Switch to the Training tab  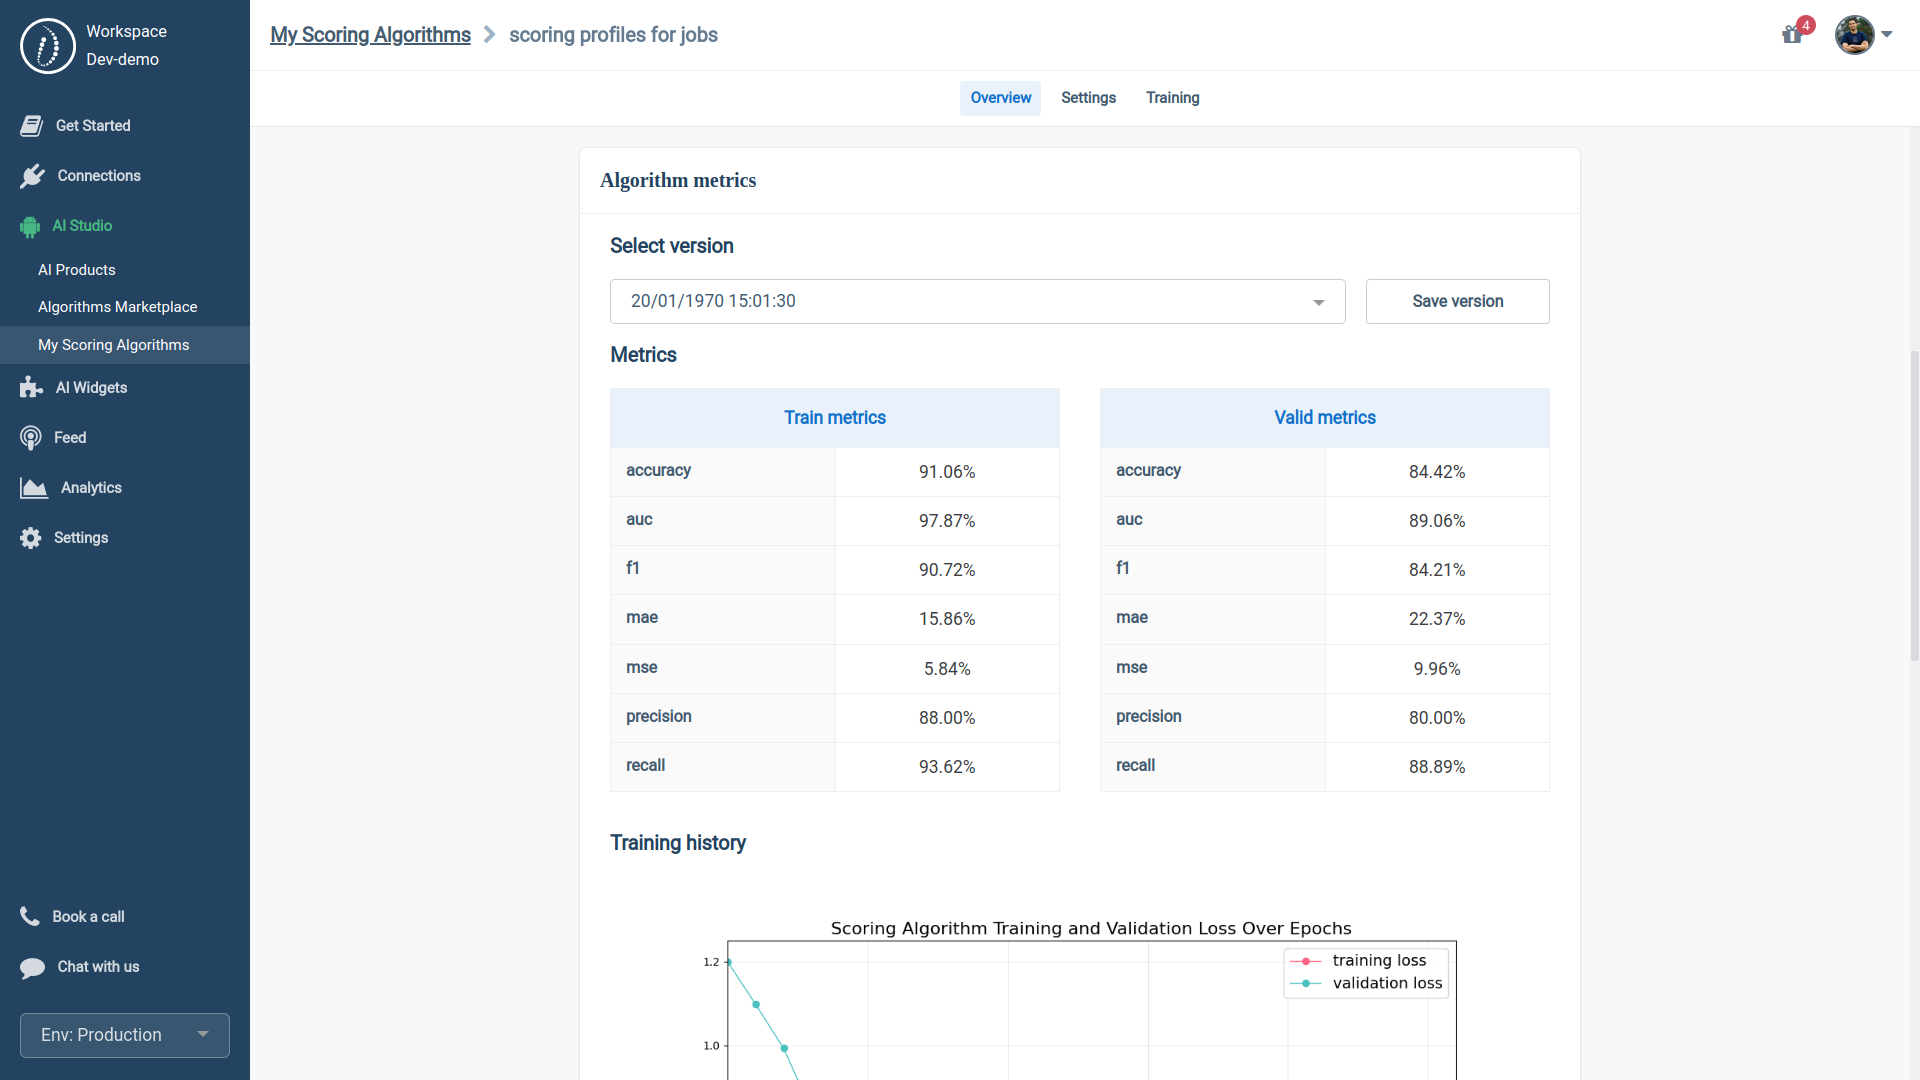tap(1172, 98)
